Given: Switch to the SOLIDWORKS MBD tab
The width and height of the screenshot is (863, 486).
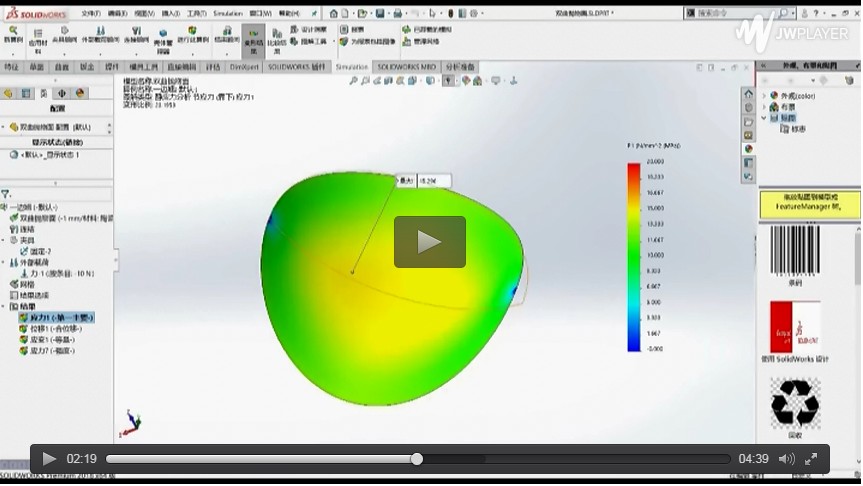Looking at the screenshot, I should click(x=407, y=67).
